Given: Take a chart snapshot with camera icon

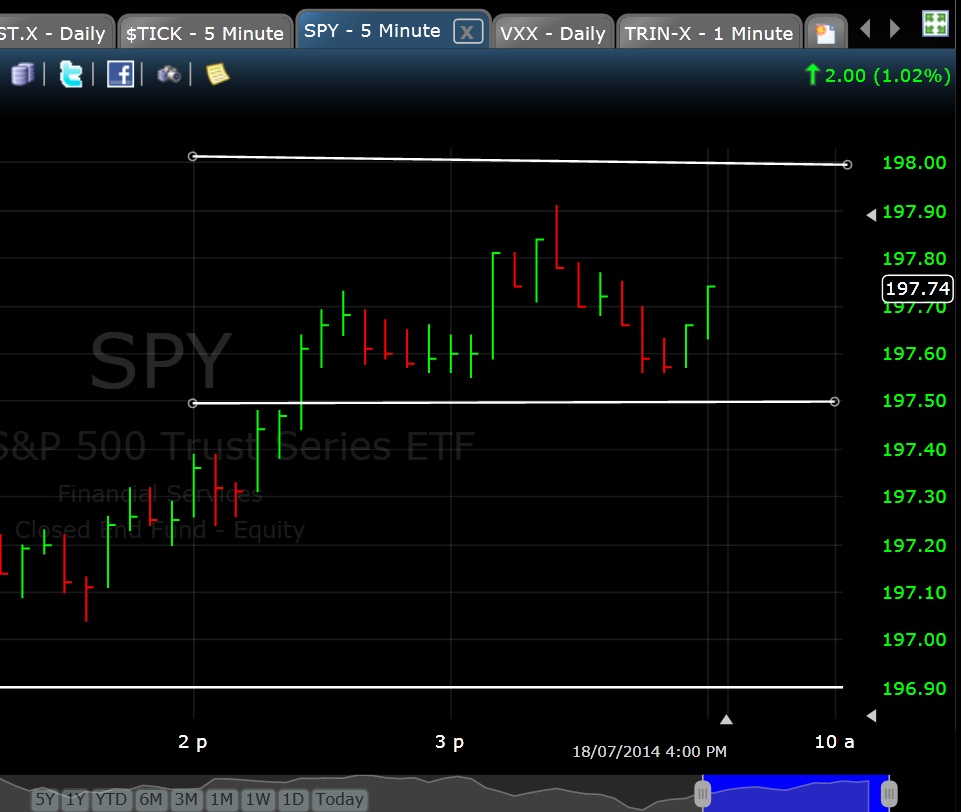Looking at the screenshot, I should [169, 75].
